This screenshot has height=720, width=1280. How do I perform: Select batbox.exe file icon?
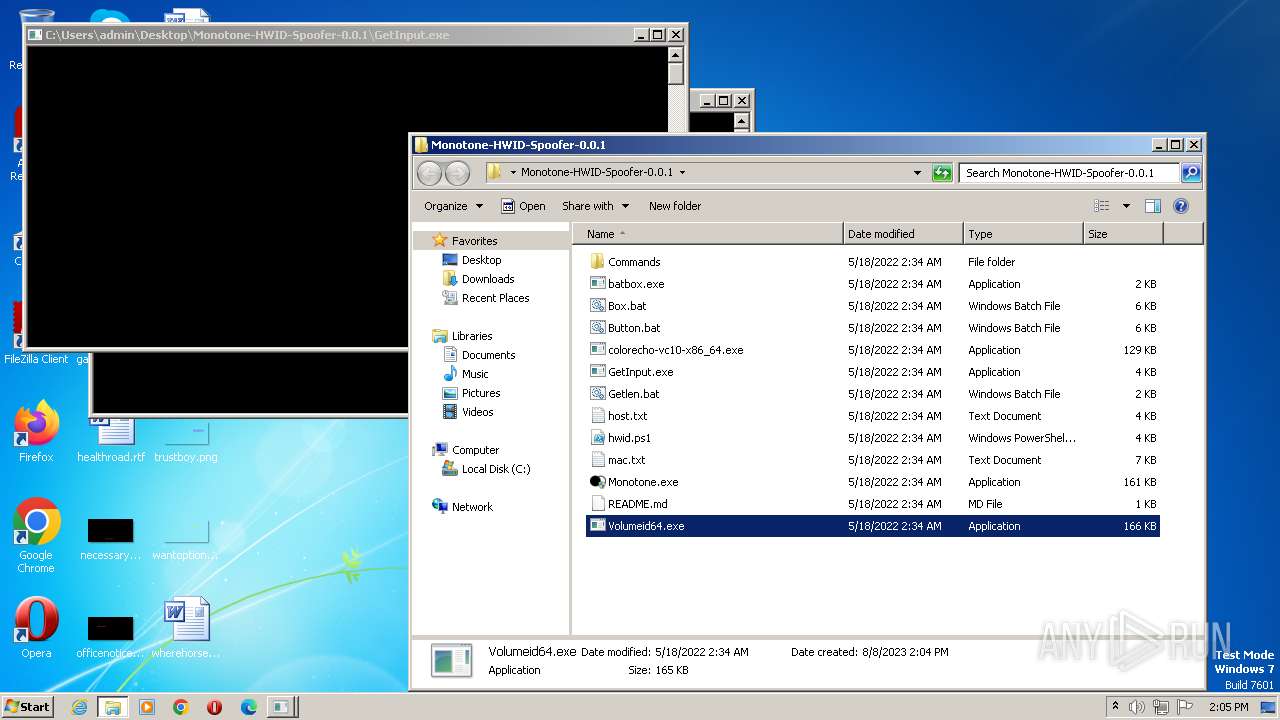coord(598,284)
